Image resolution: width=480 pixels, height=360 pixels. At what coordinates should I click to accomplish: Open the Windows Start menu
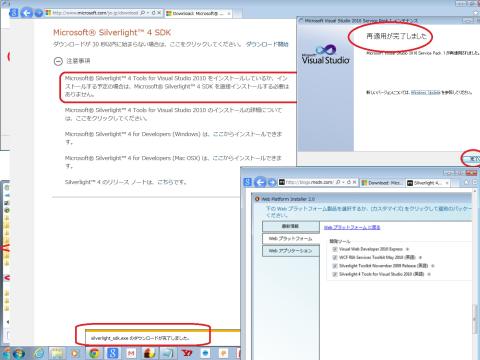18,353
